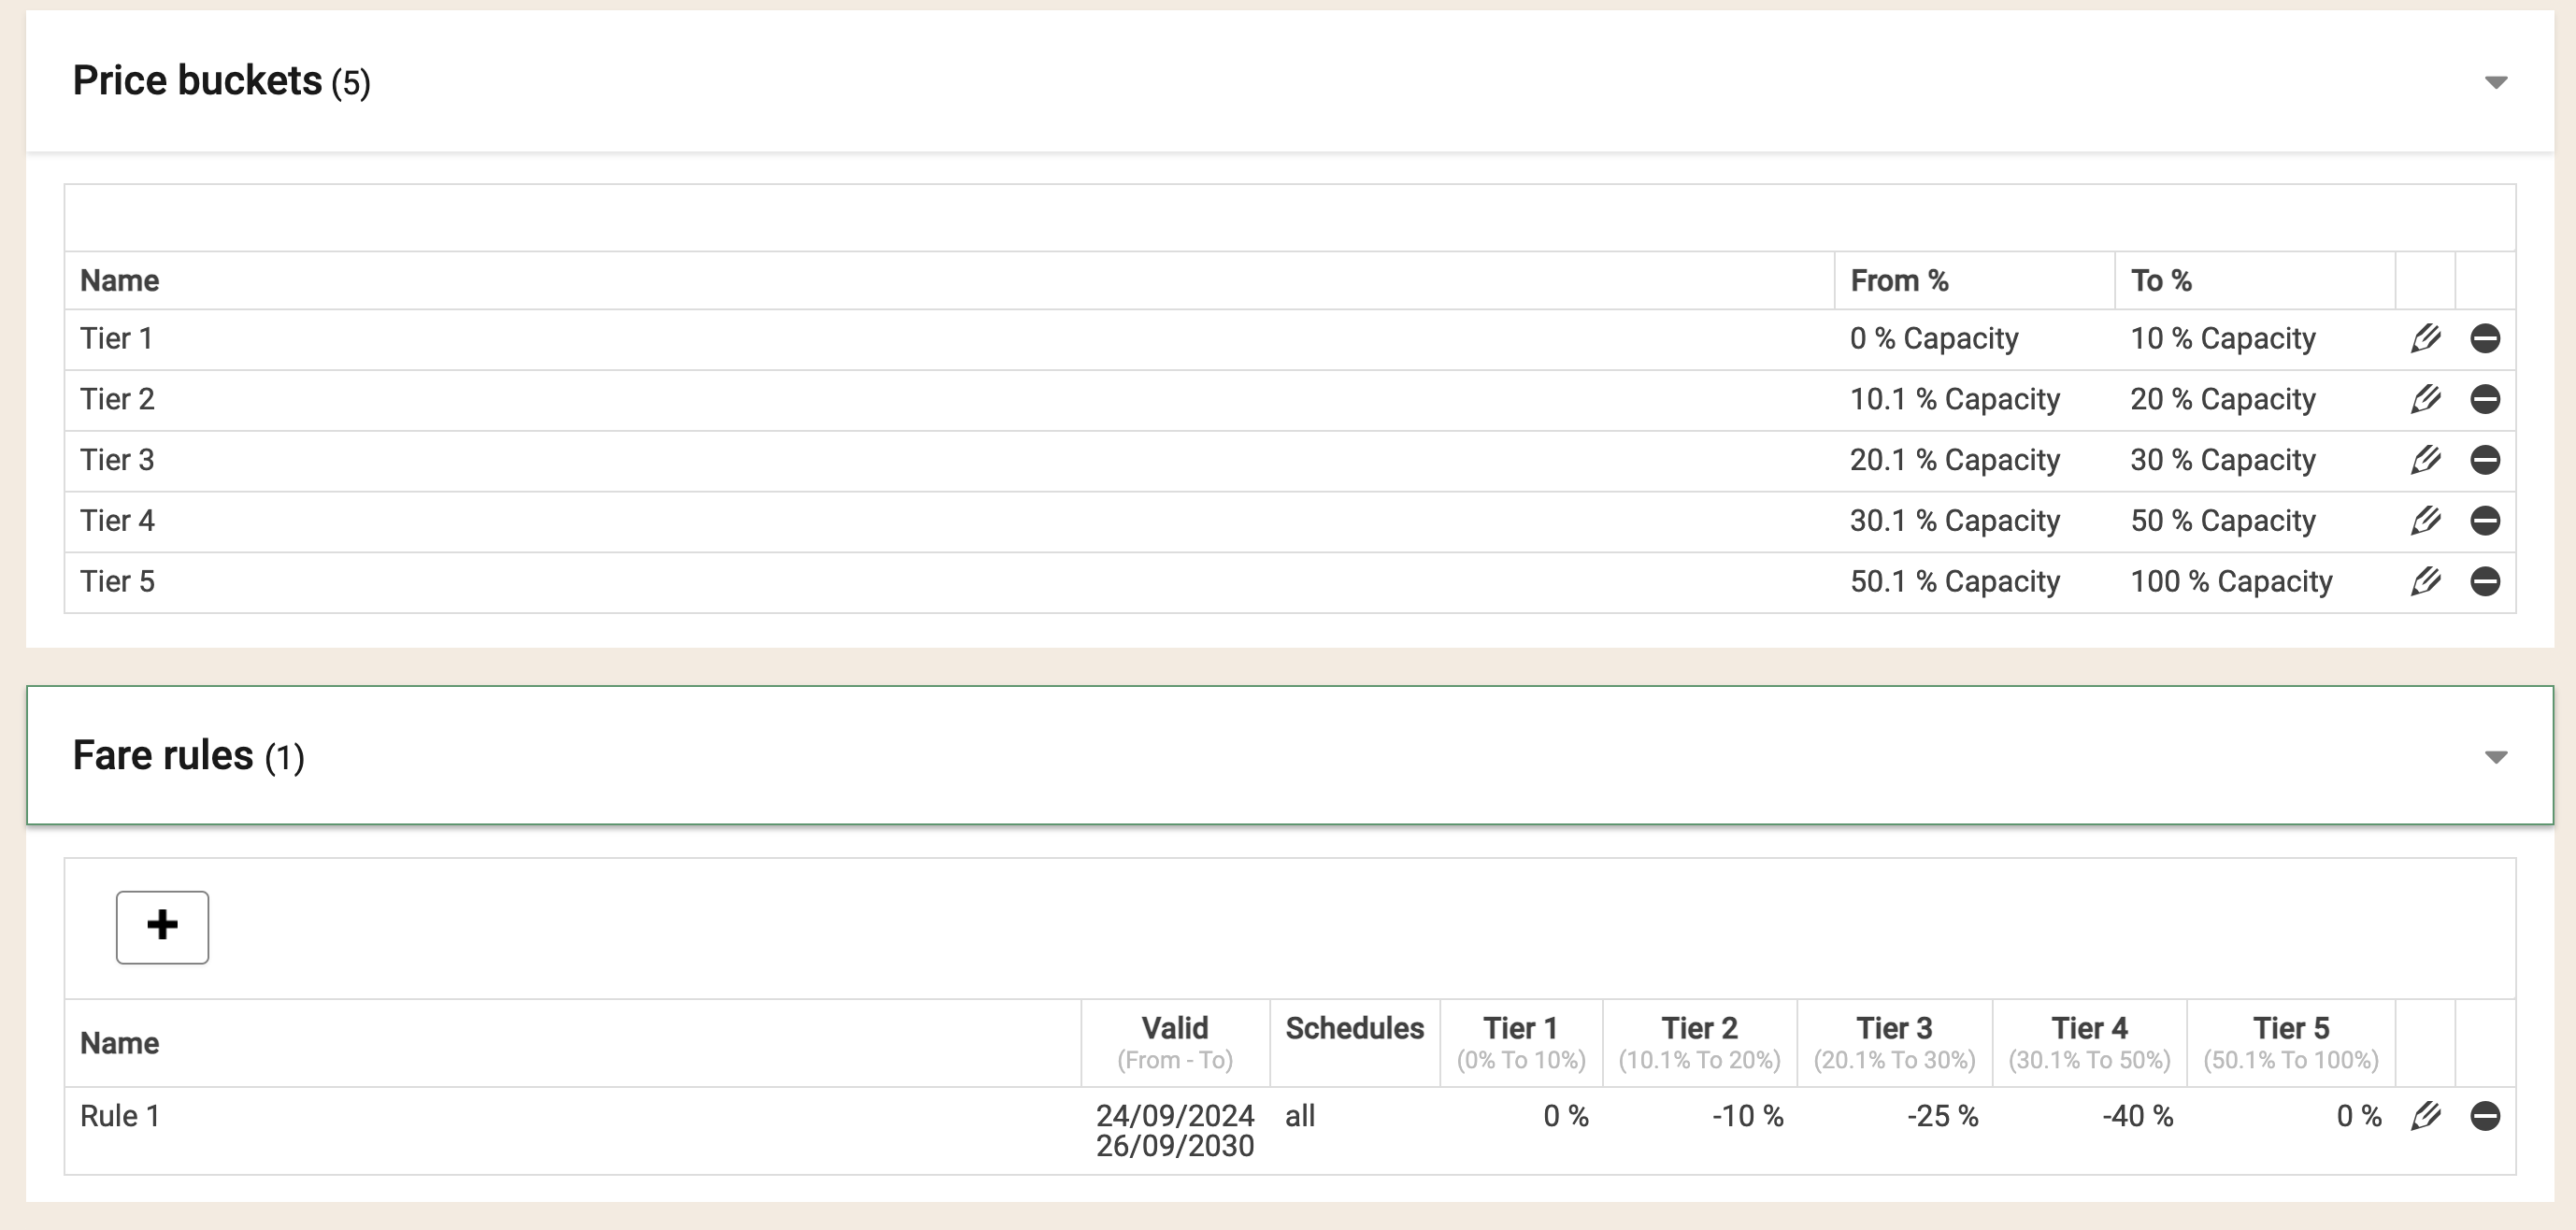This screenshot has width=2576, height=1230.
Task: Click the '30 % Capacity' cell
Action: point(2255,460)
